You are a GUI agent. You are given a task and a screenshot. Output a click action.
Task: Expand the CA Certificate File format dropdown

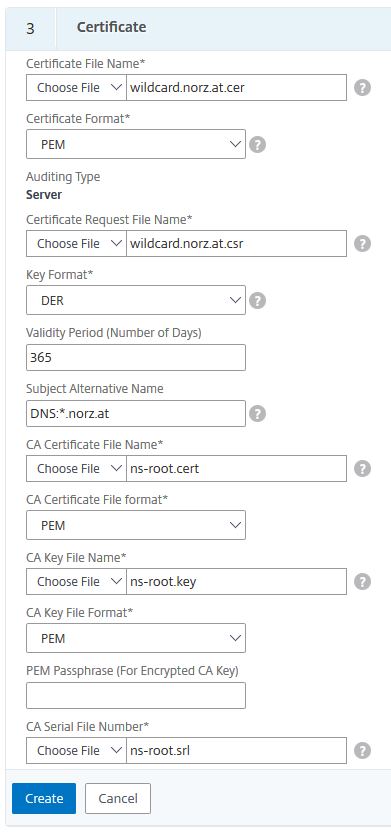[x=136, y=525]
